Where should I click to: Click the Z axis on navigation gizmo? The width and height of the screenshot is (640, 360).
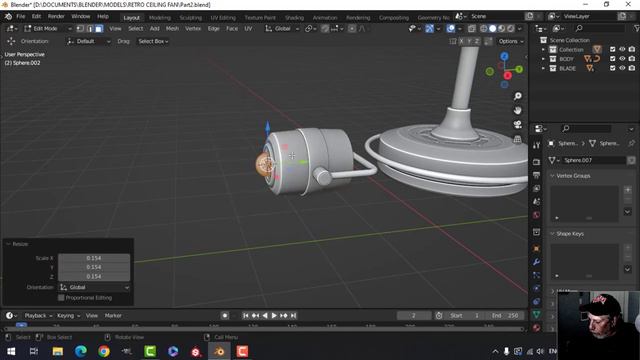tap(504, 56)
